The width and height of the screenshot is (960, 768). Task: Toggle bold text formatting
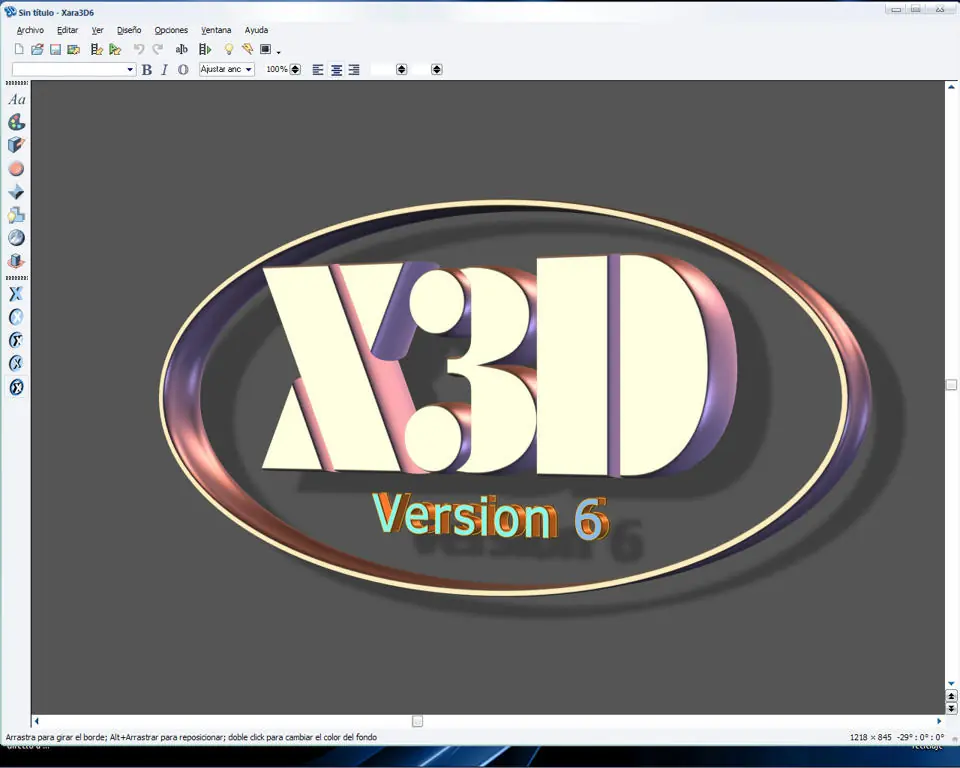pyautogui.click(x=147, y=70)
